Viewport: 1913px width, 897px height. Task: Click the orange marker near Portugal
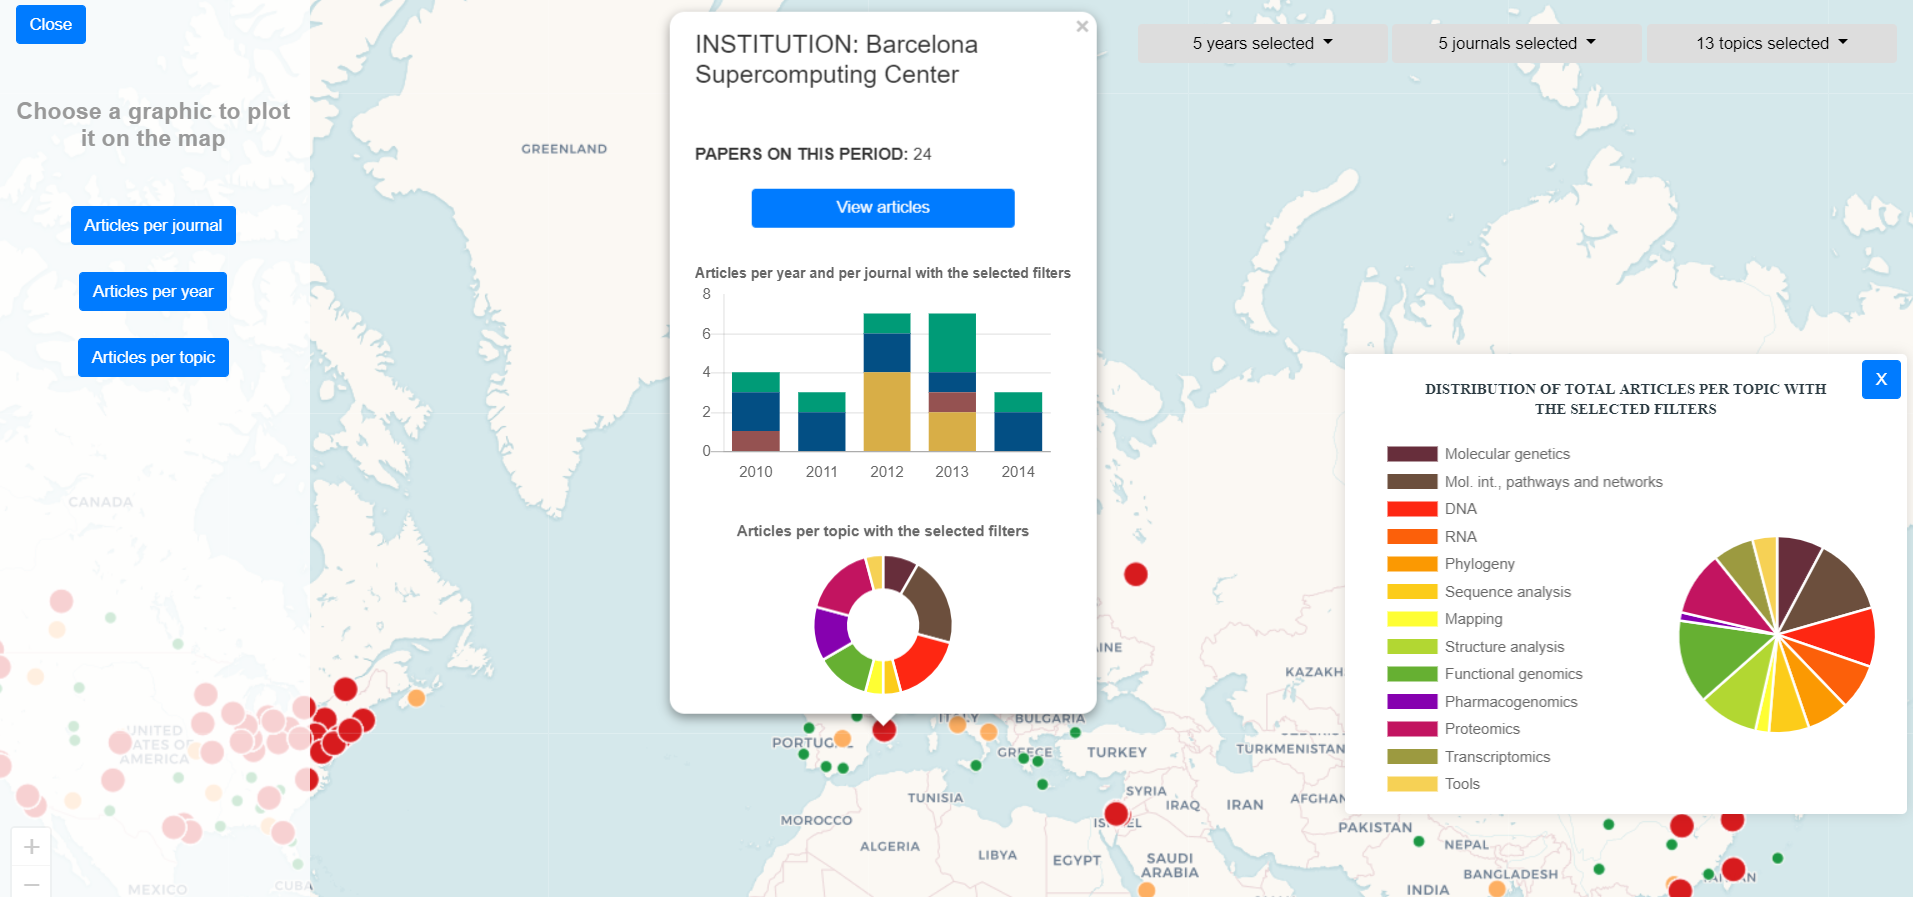(x=843, y=738)
